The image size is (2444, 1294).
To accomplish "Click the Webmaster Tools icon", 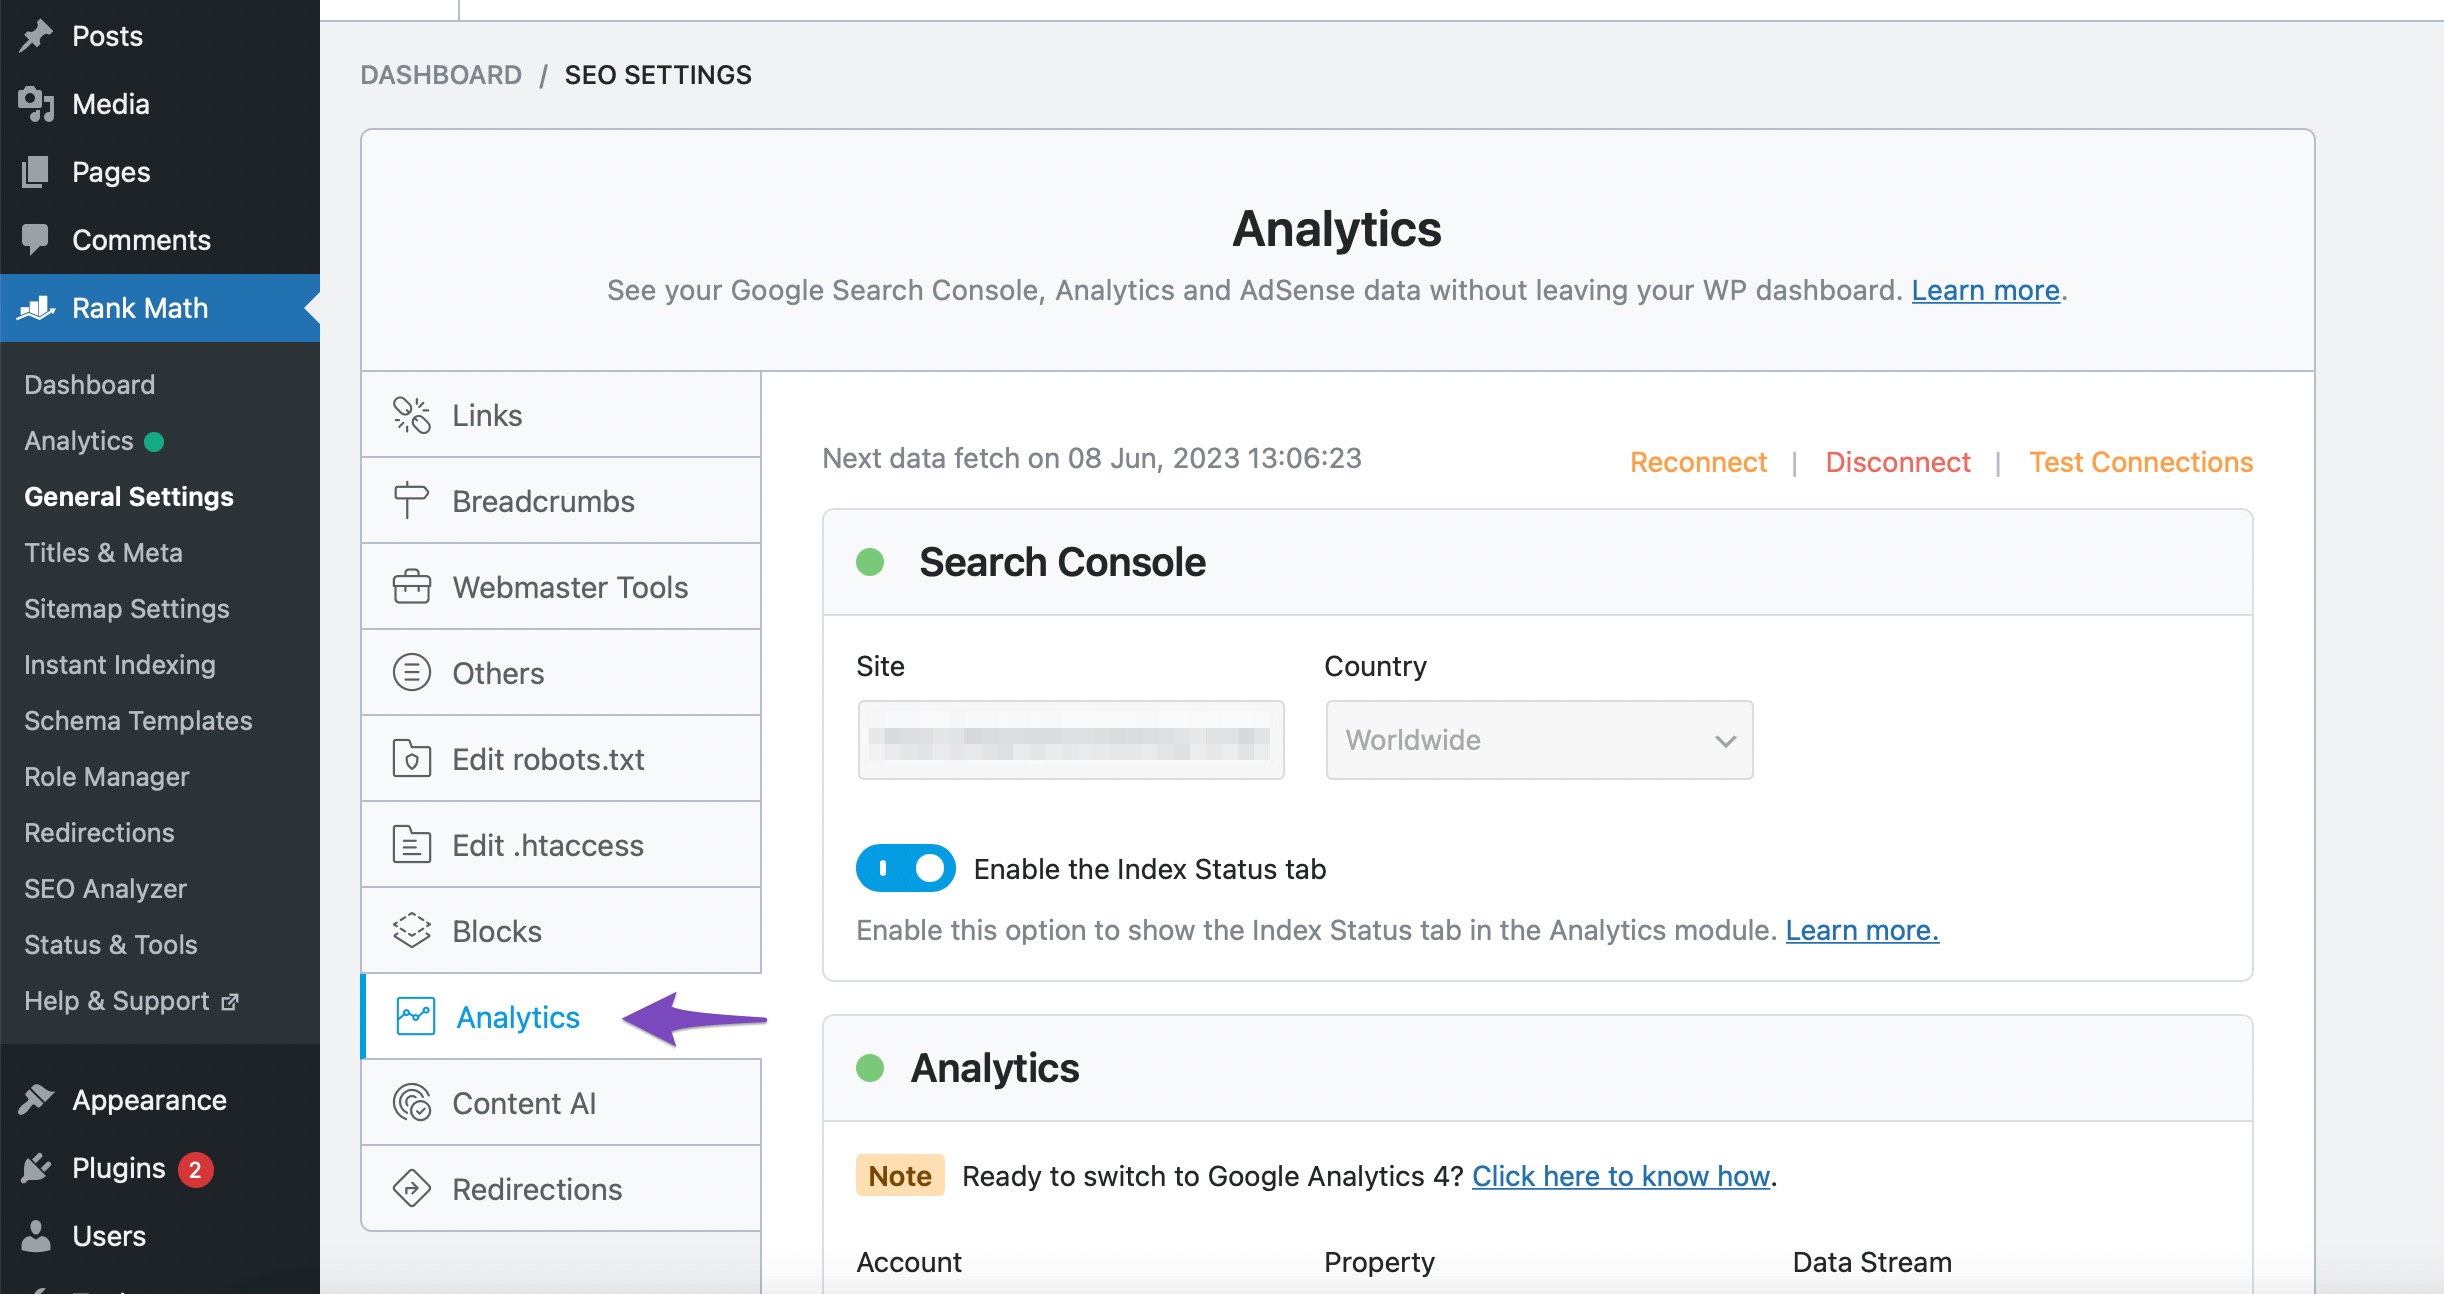I will 411,585.
